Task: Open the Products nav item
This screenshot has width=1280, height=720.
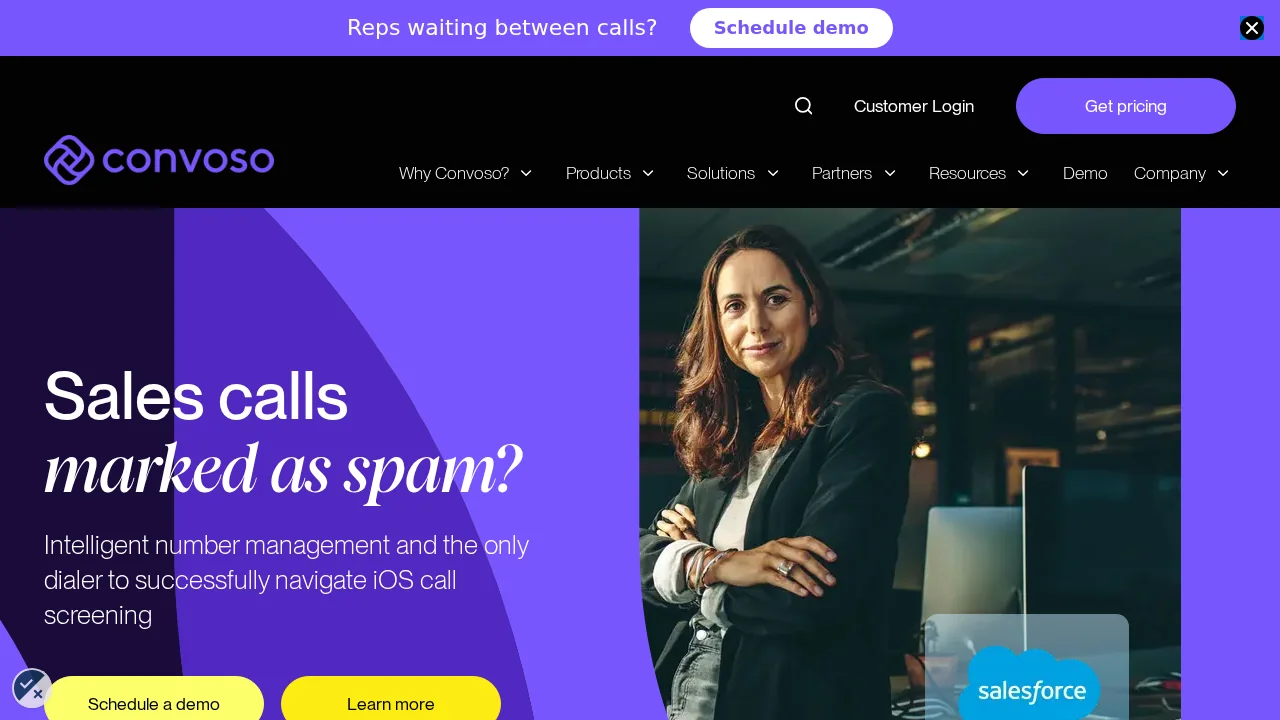Action: (x=598, y=173)
